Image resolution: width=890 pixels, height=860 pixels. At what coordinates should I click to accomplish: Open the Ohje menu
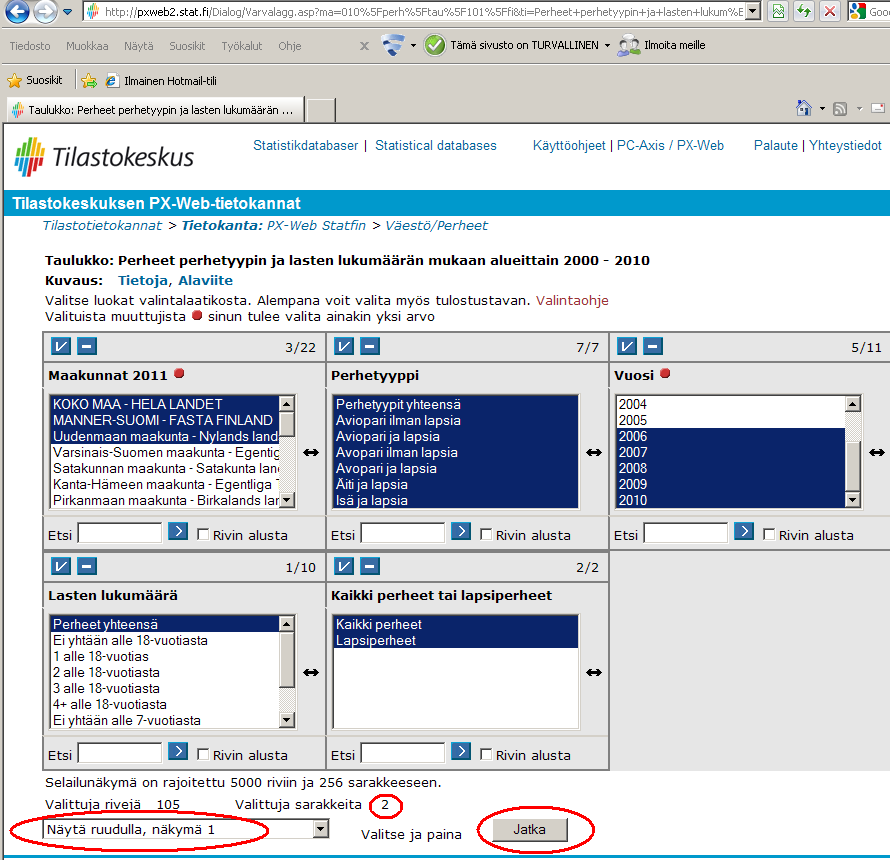pyautogui.click(x=289, y=46)
